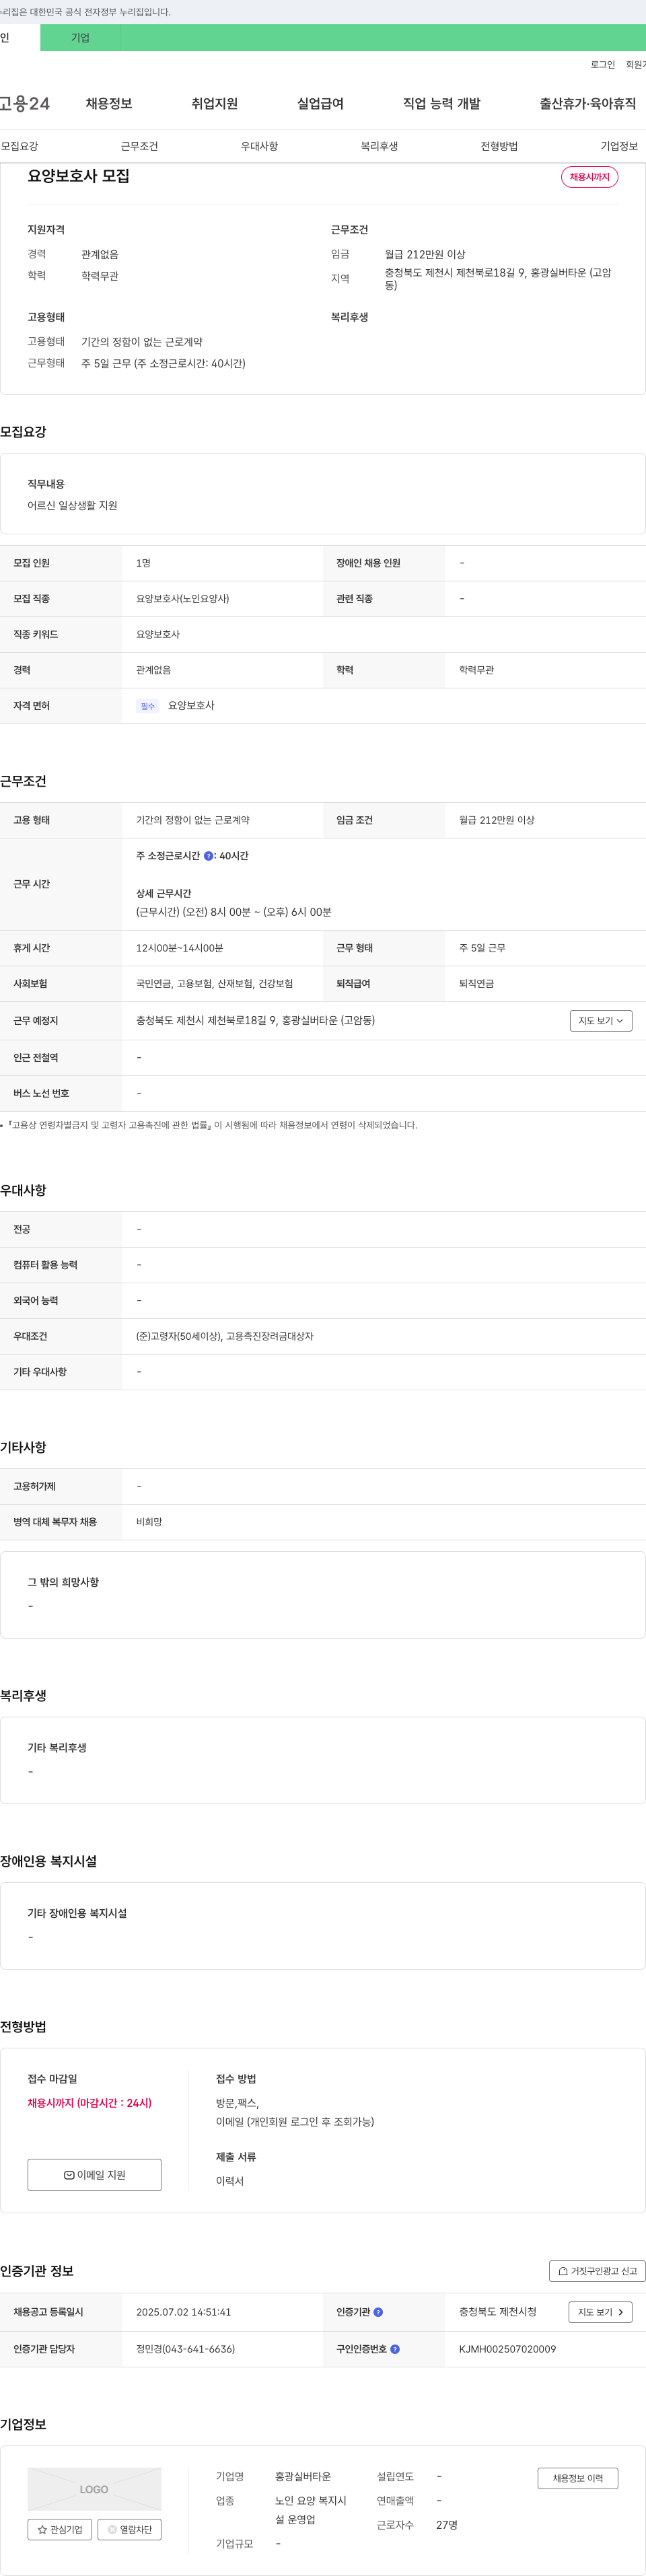Screen dimensions: 646x2576
Task: Click the 필수 badge before 요양보호사
Action: (148, 706)
